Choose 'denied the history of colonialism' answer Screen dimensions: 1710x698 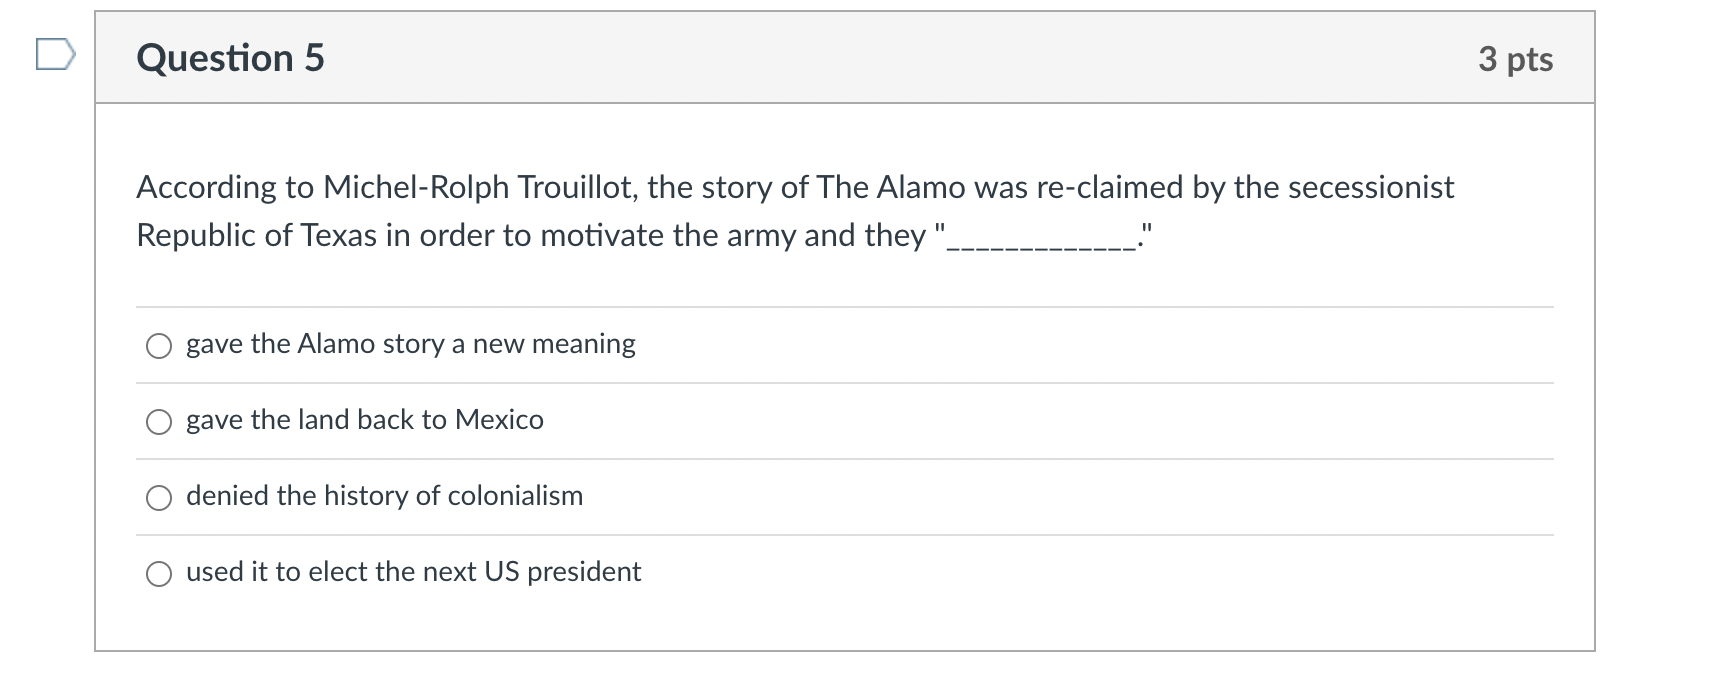158,497
